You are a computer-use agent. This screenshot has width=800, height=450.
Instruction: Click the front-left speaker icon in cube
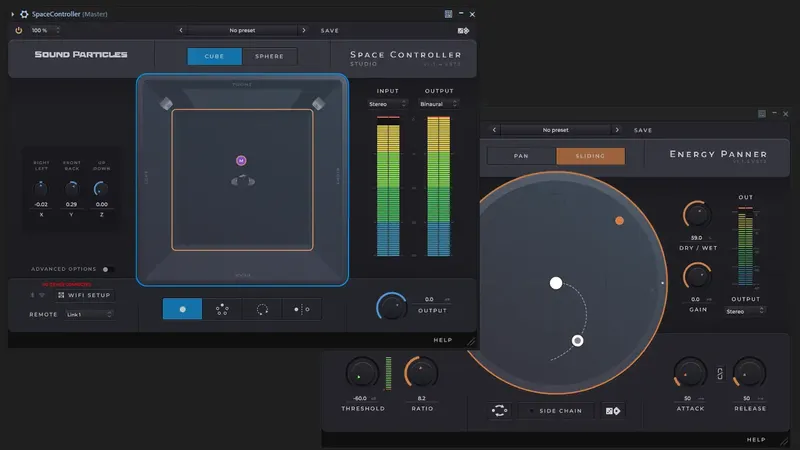[166, 104]
